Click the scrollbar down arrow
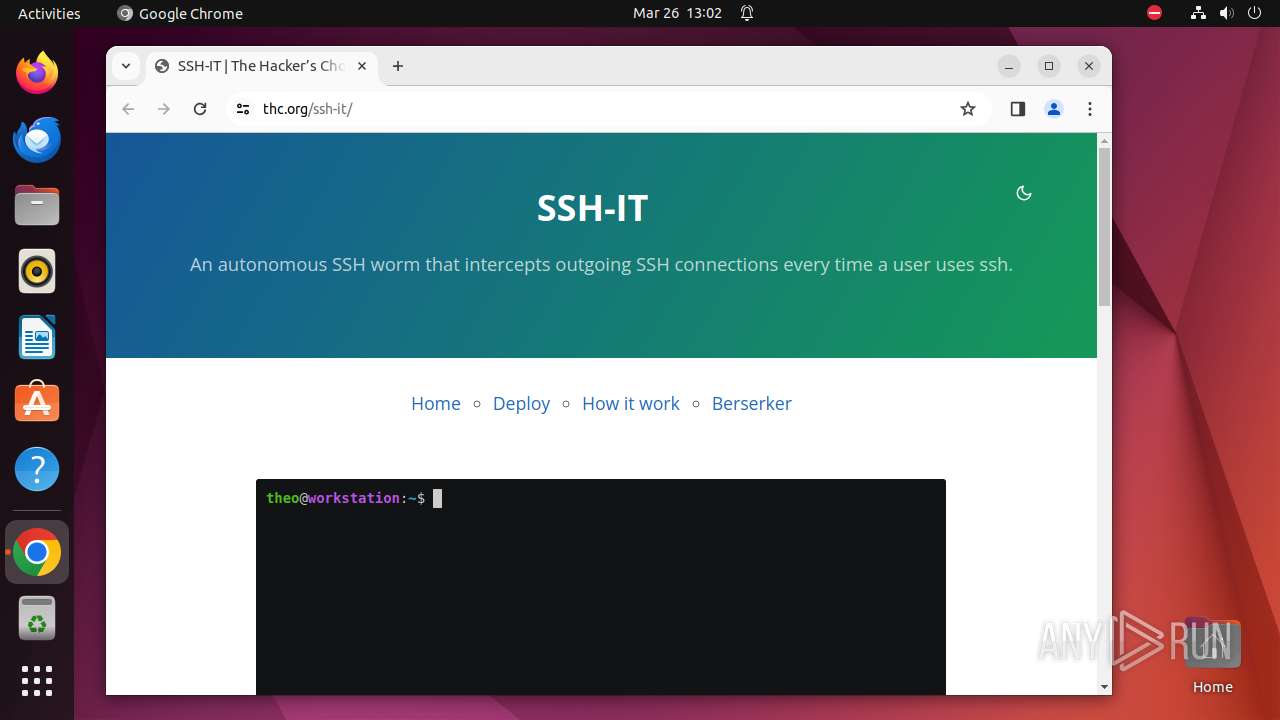 coord(1104,687)
